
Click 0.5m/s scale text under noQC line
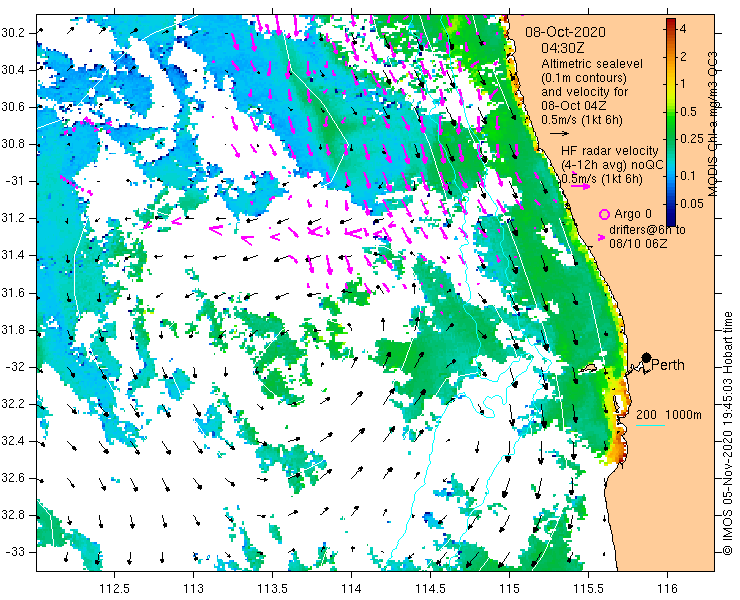602,179
